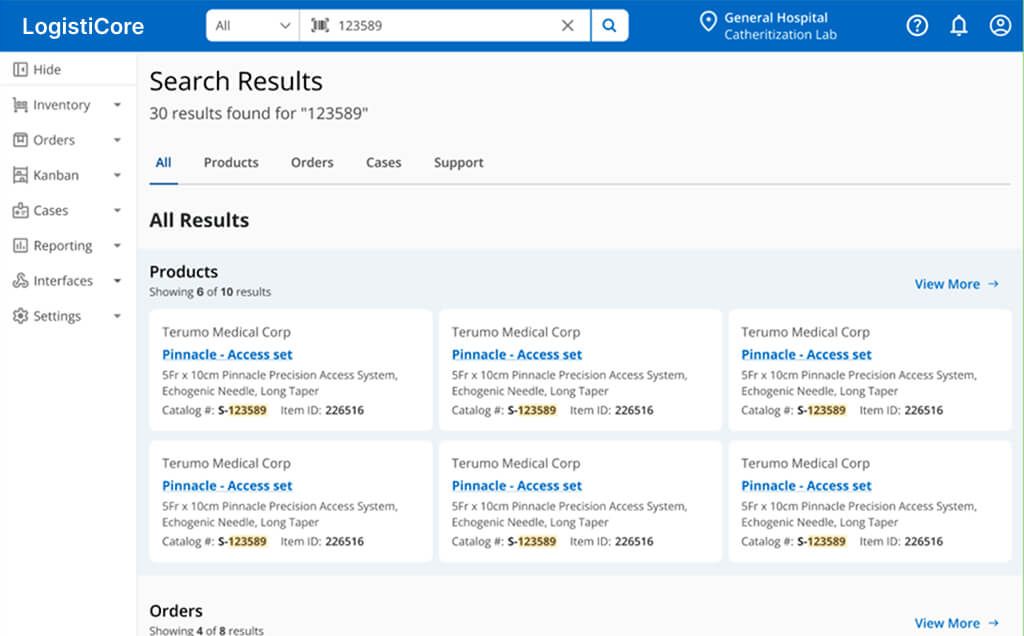Click View More in Products section
This screenshot has width=1024, height=636.
pyautogui.click(x=956, y=284)
